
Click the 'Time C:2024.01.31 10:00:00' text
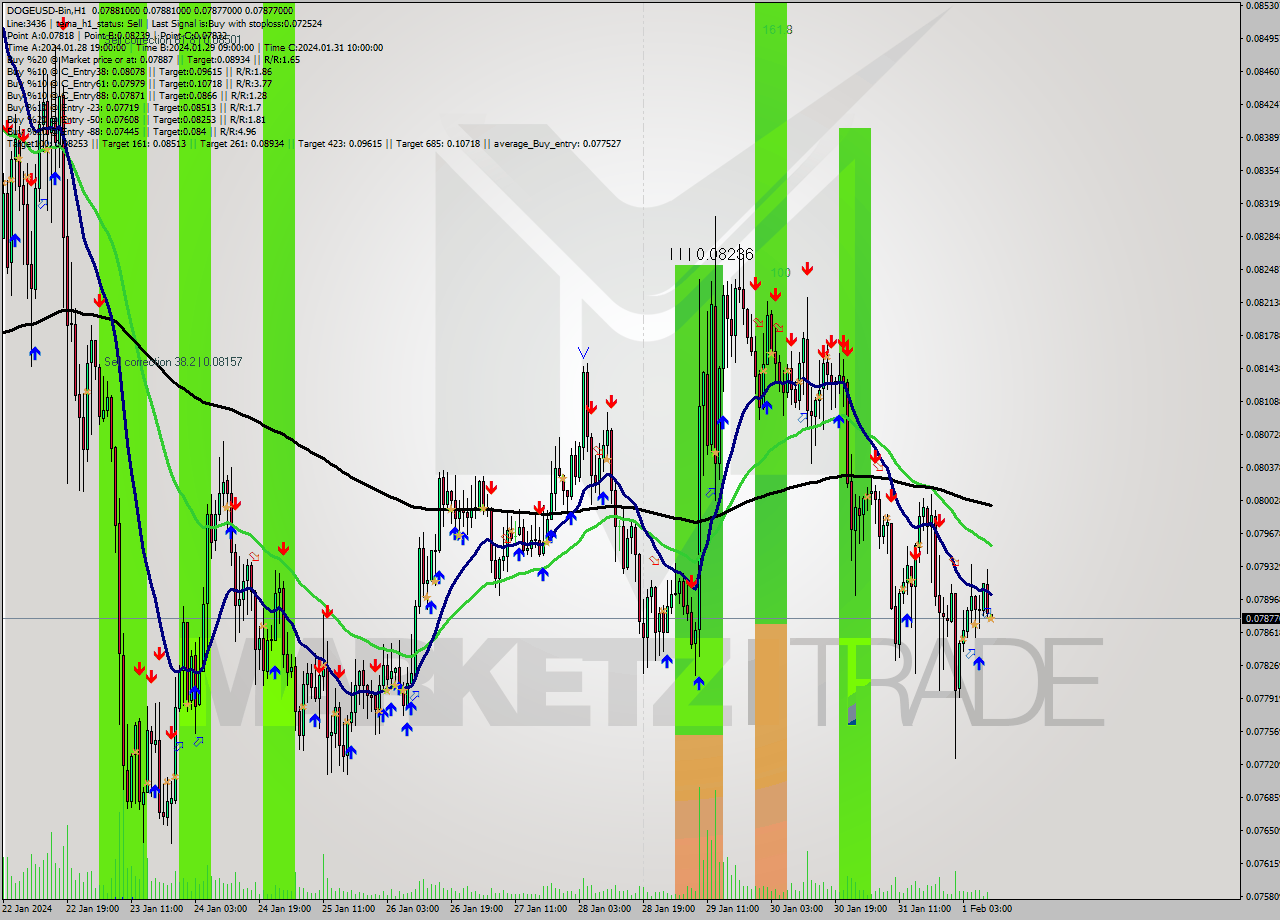[323, 47]
